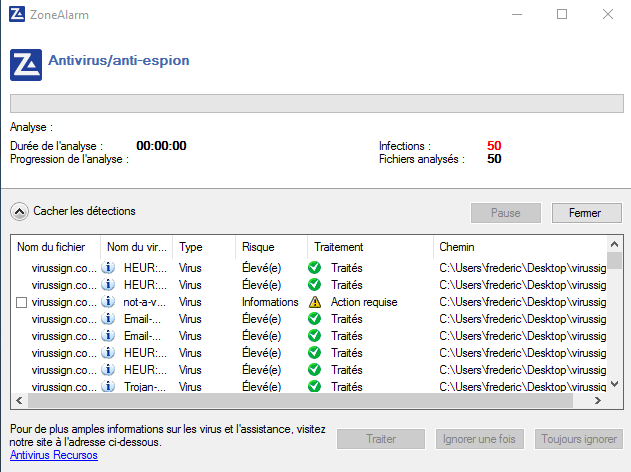Click Ignorer une fois button
The height and width of the screenshot is (472, 631).
click(x=480, y=439)
